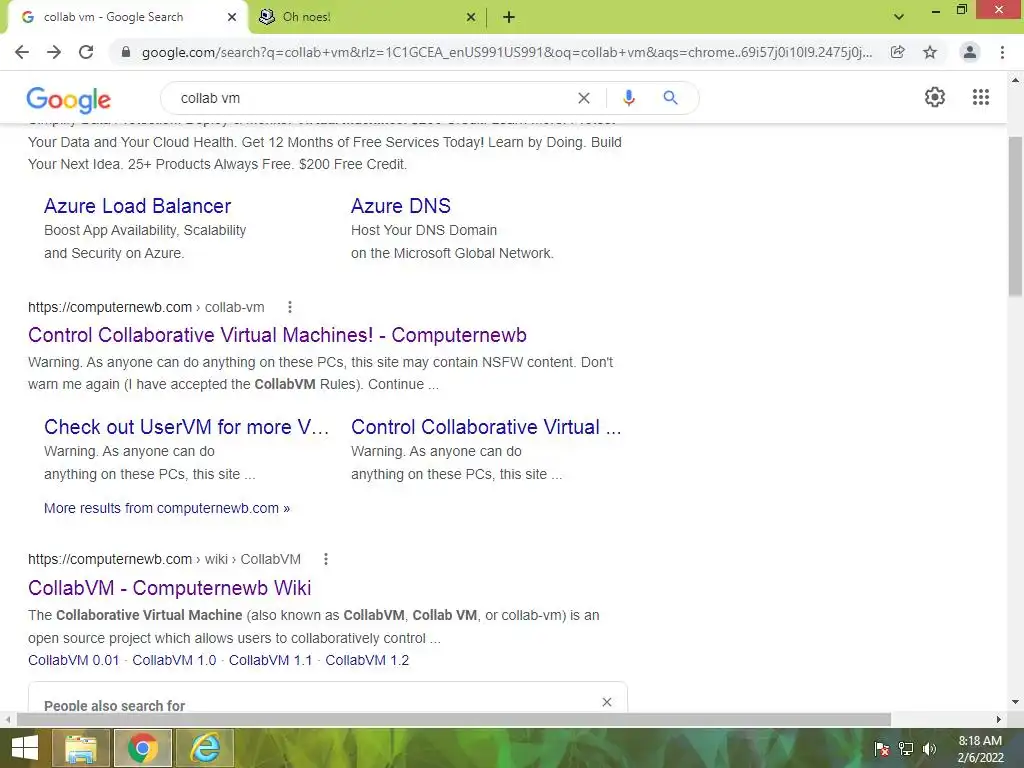Open the tab search dropdown arrow
This screenshot has height=768, width=1024.
click(899, 18)
